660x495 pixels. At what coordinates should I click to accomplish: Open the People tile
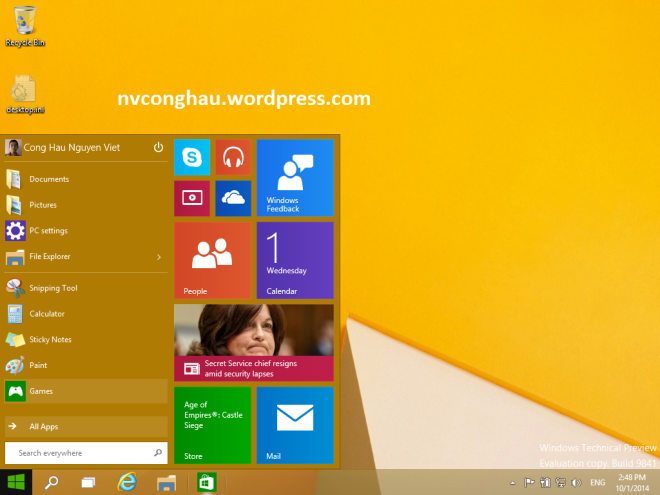[x=213, y=260]
